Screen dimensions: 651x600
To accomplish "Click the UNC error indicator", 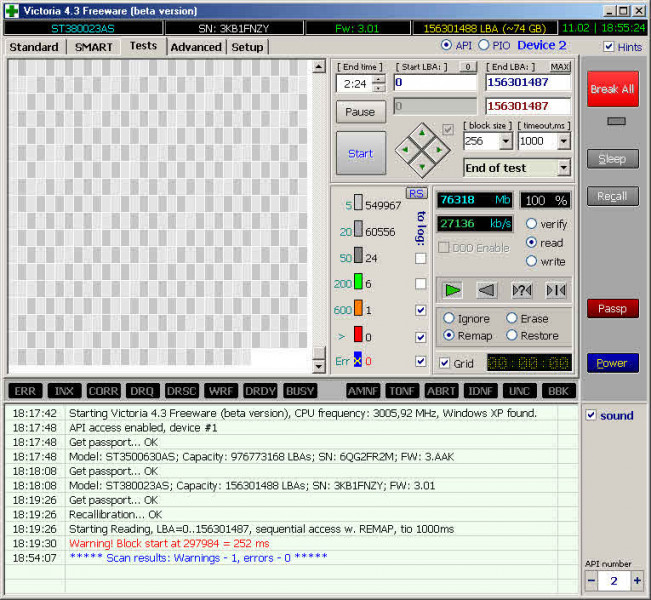I will click(x=519, y=391).
